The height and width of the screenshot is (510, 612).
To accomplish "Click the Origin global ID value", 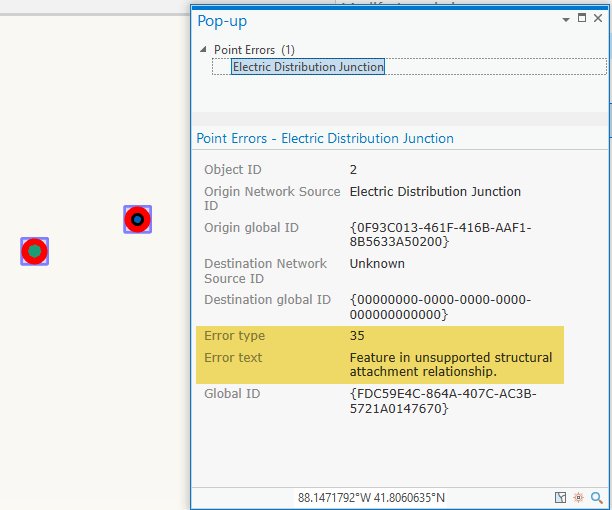I will point(440,235).
